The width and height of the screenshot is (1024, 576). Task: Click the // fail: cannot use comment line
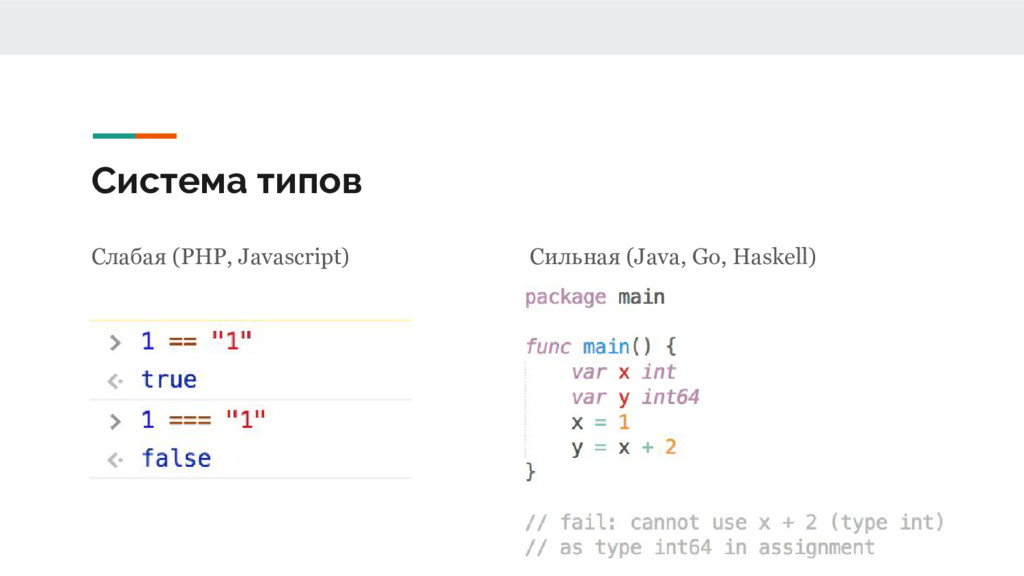click(x=735, y=522)
